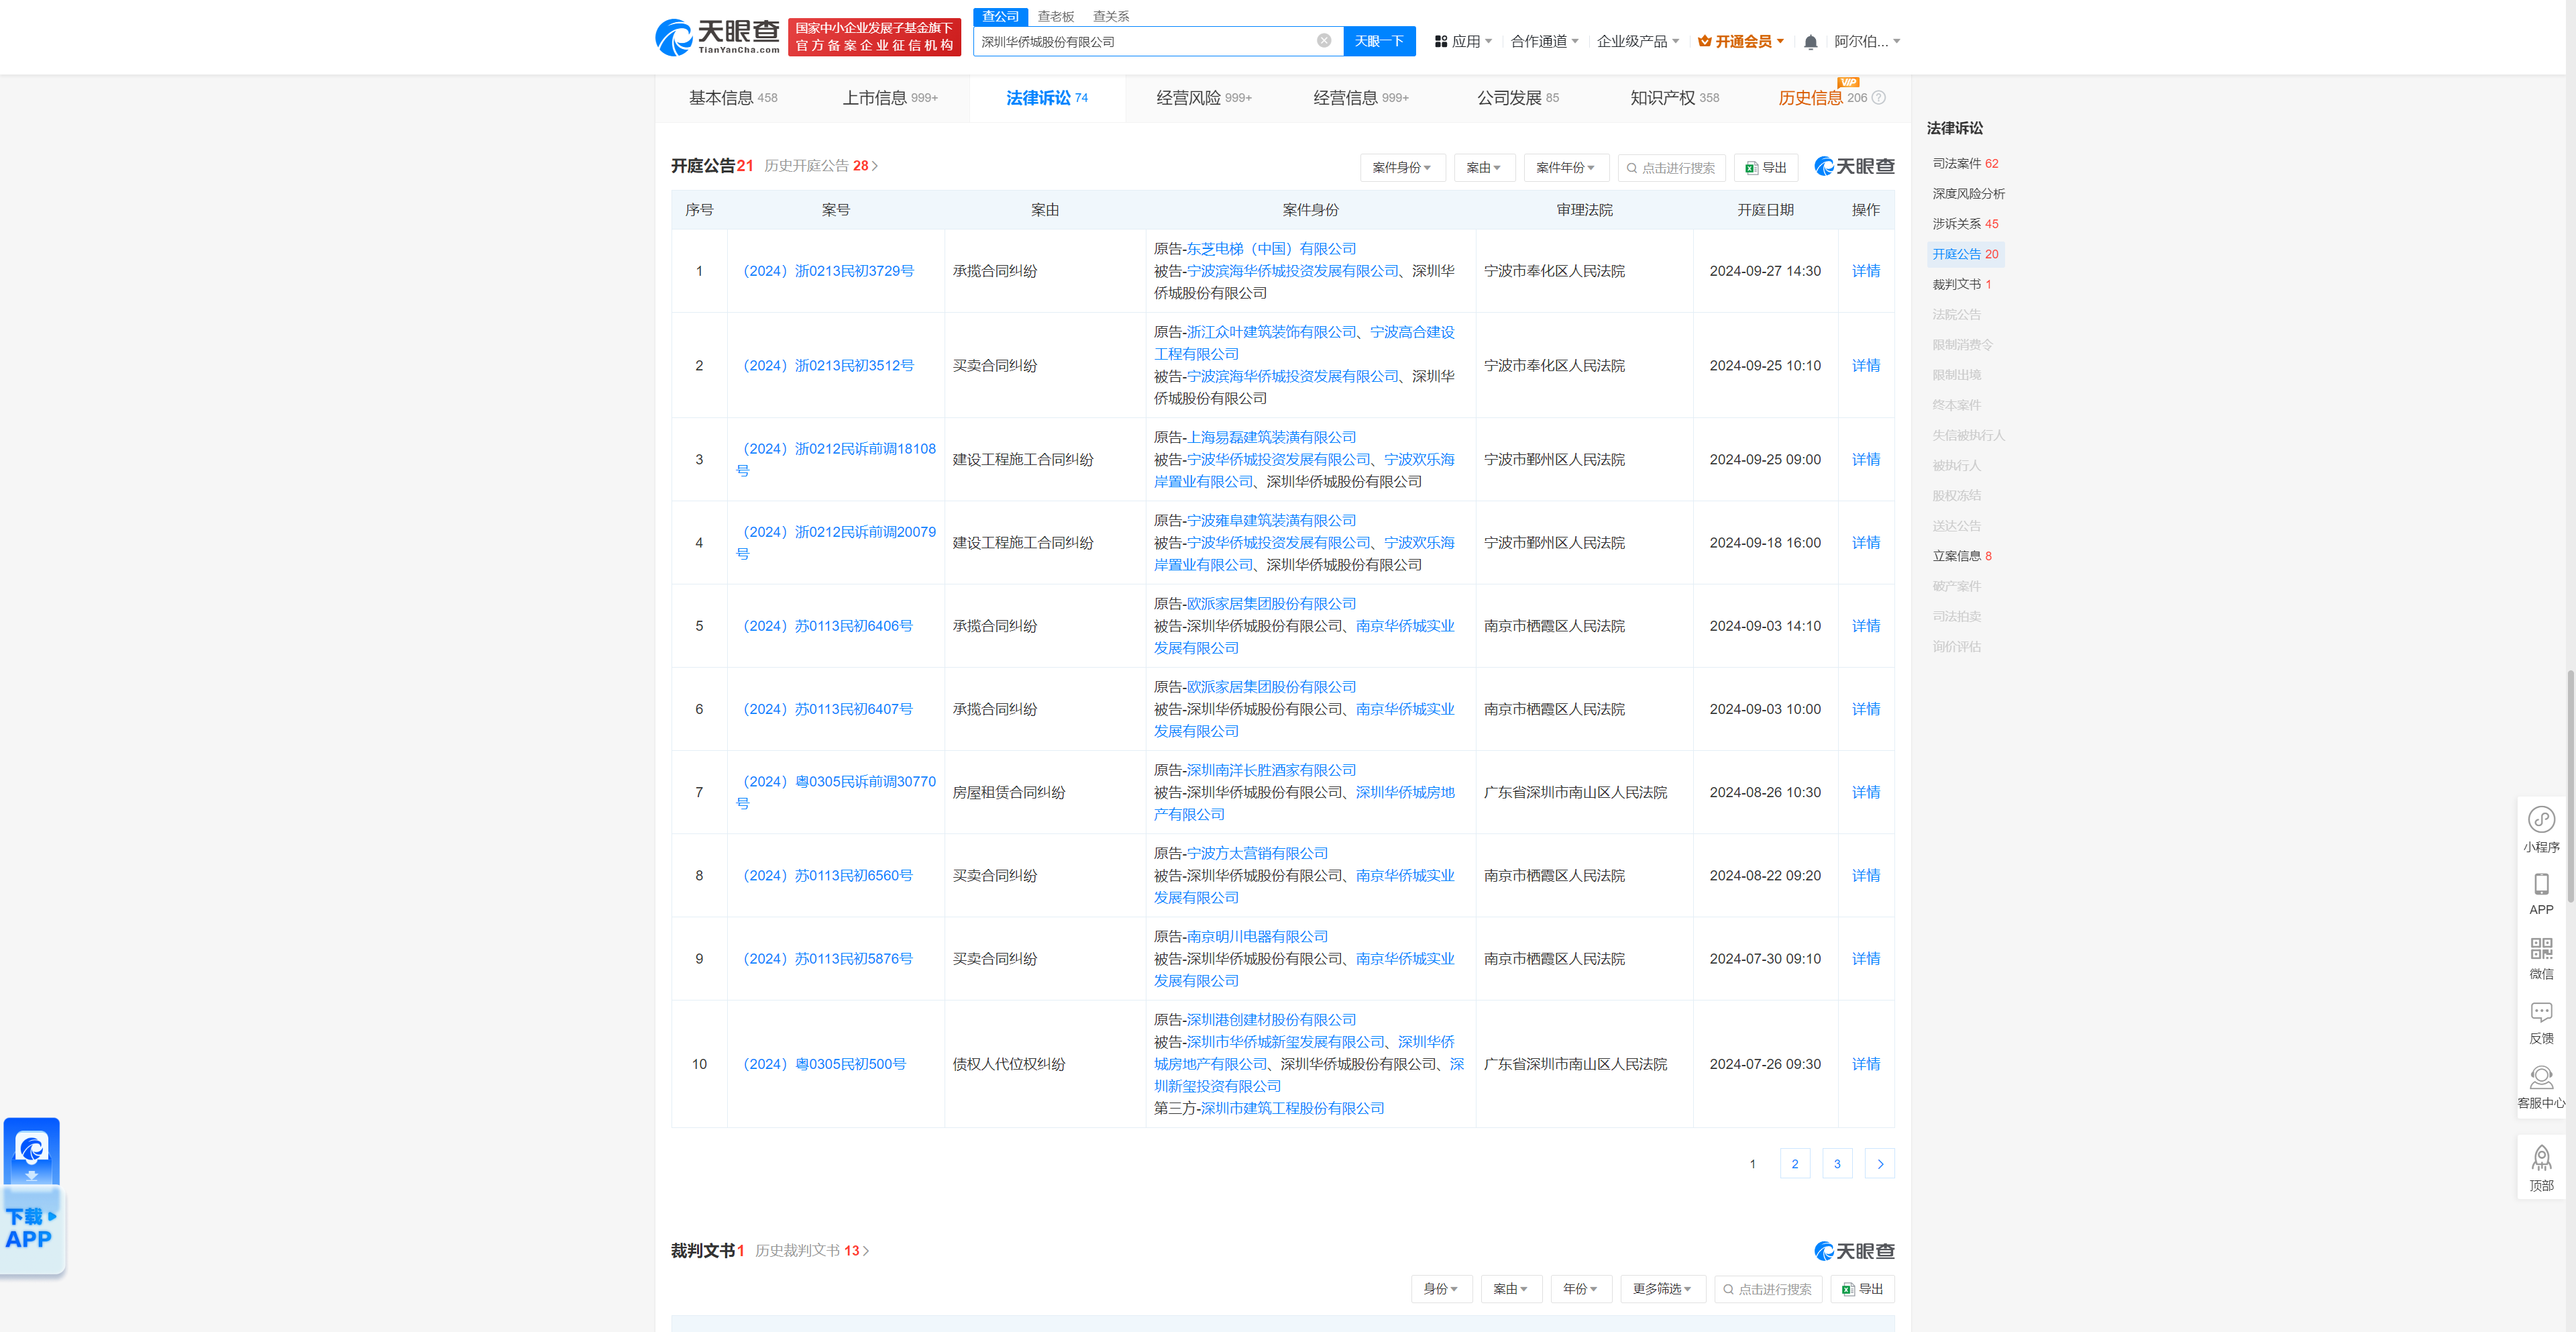Screen dimensions: 2576x1332
Task: Export 开庭公告 table with 导出 button
Action: point(1766,167)
